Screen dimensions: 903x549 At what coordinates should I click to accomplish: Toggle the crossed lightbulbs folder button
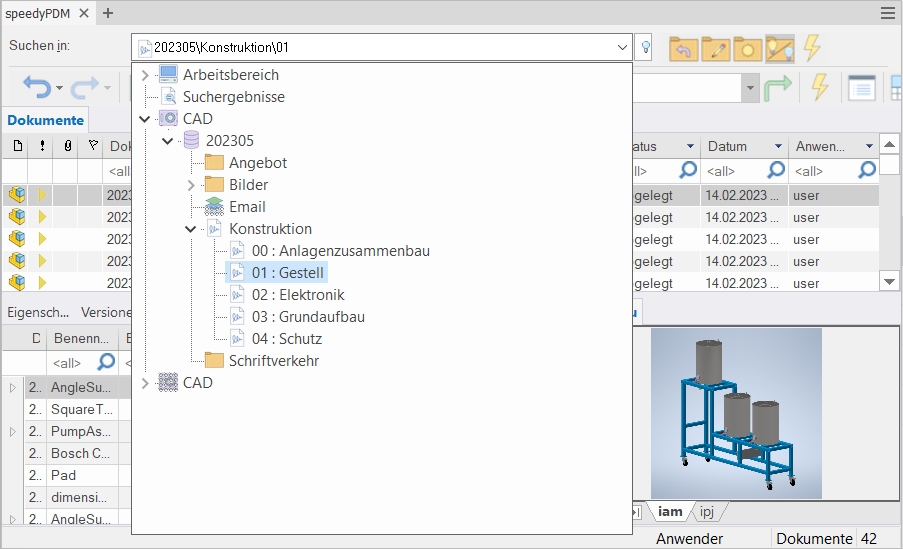pyautogui.click(x=779, y=48)
